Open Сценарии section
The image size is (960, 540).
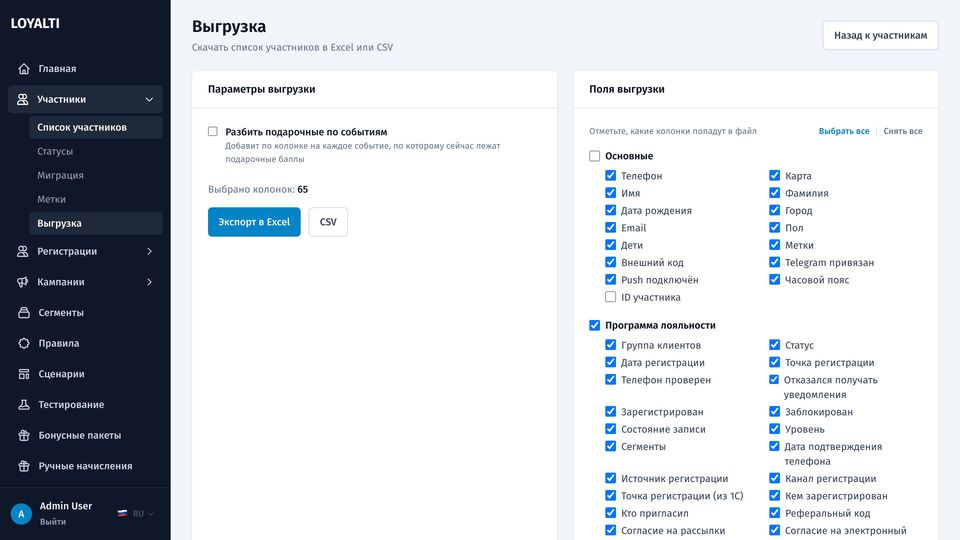pyautogui.click(x=85, y=373)
